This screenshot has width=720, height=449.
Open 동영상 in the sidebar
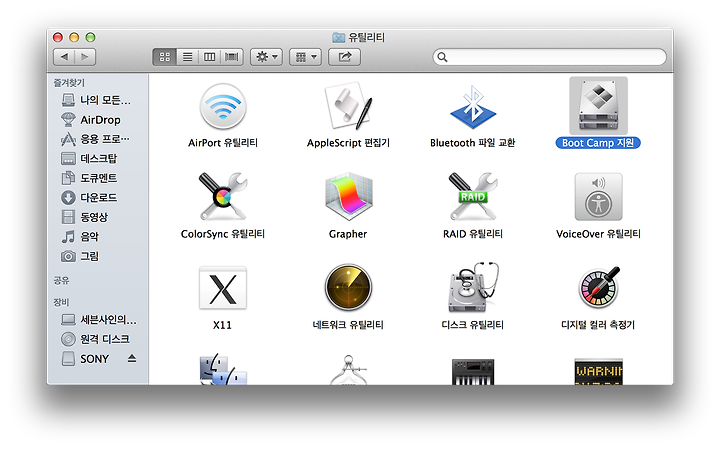click(97, 217)
